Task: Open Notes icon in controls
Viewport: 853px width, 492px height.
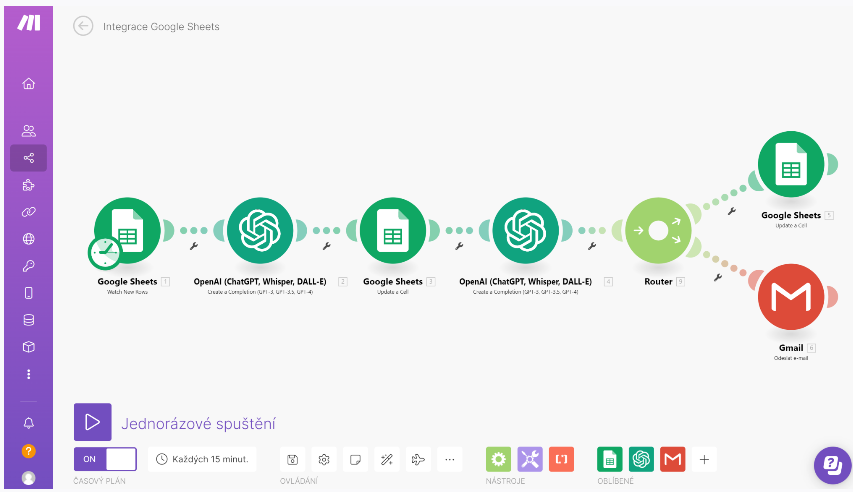Action: click(x=355, y=459)
